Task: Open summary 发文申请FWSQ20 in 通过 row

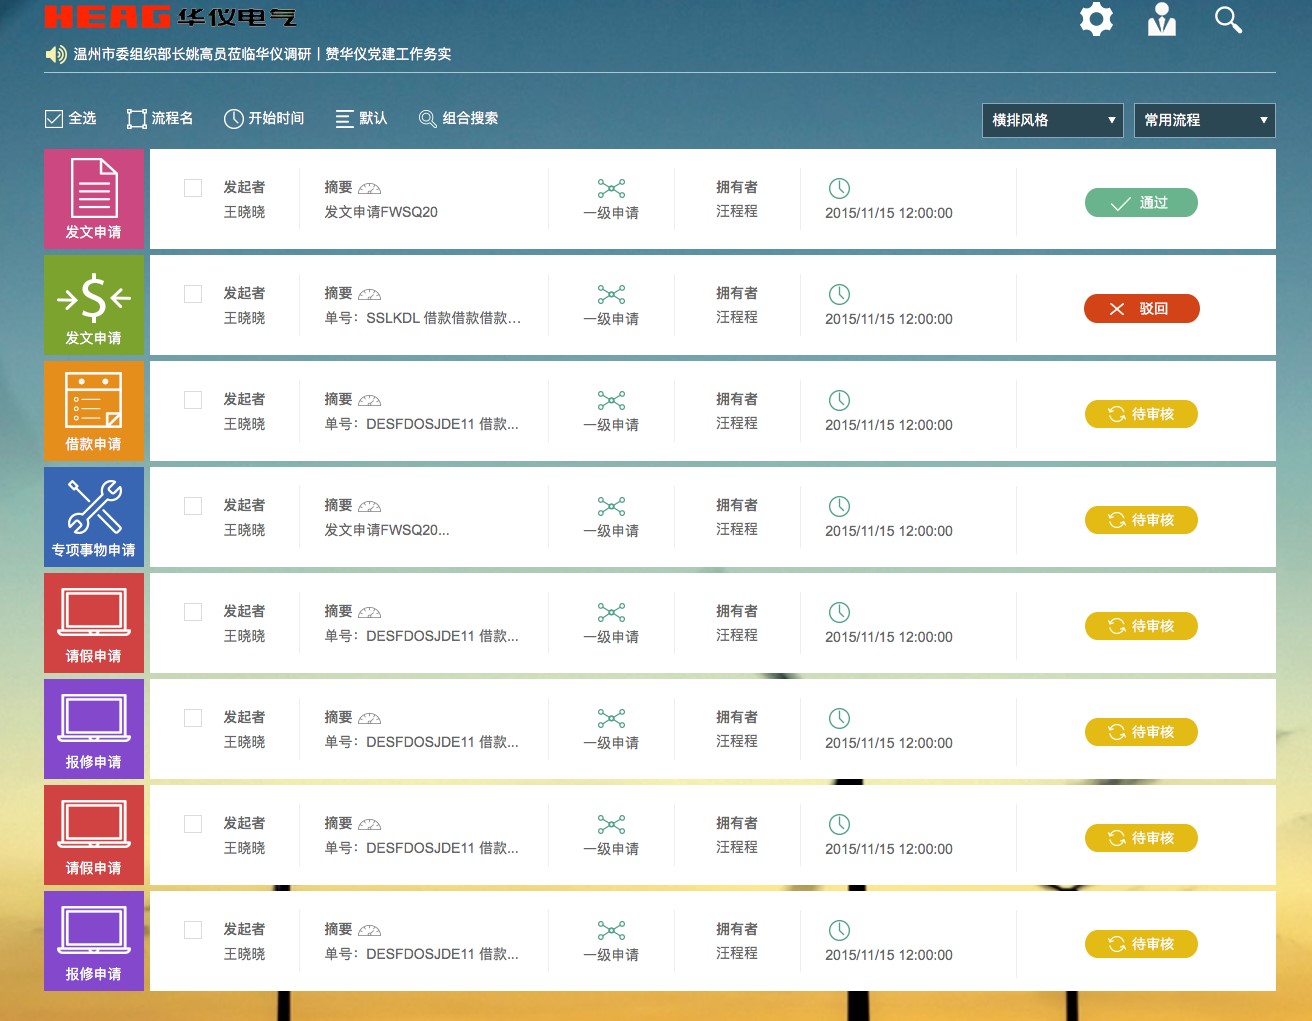Action: click(x=381, y=212)
